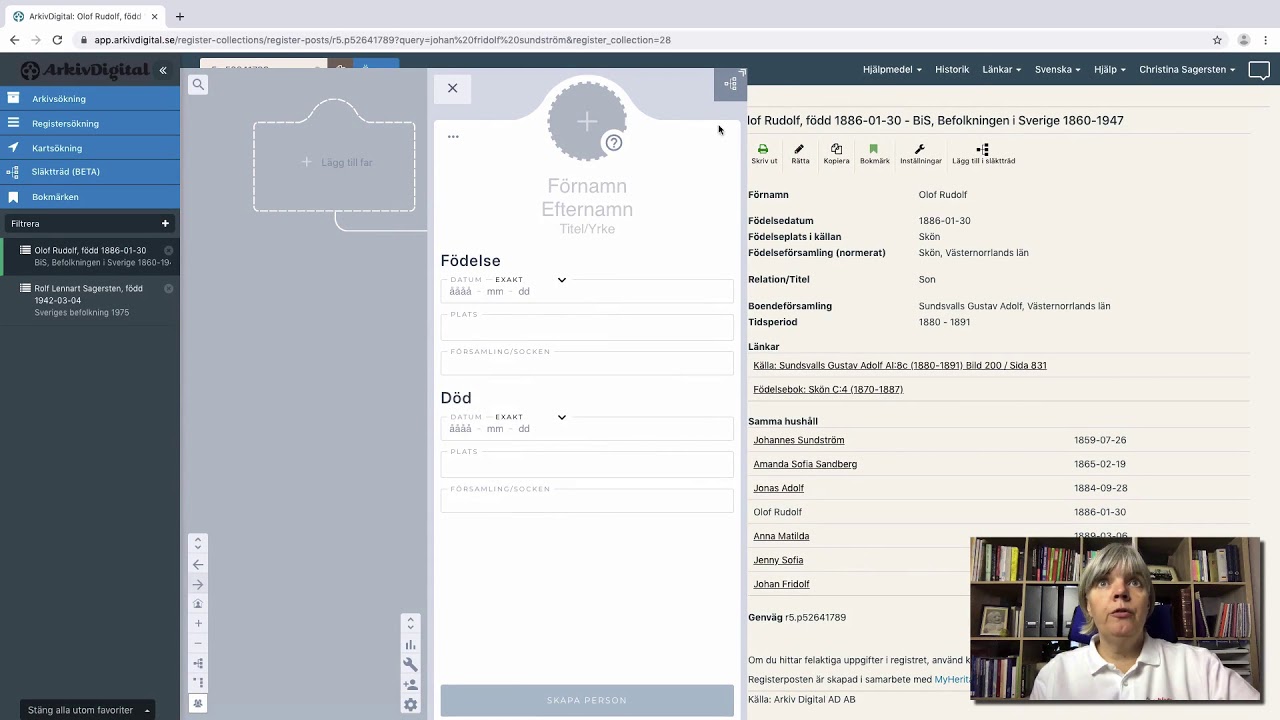
Task: Click the birth Församling/Socken field
Action: [587, 364]
